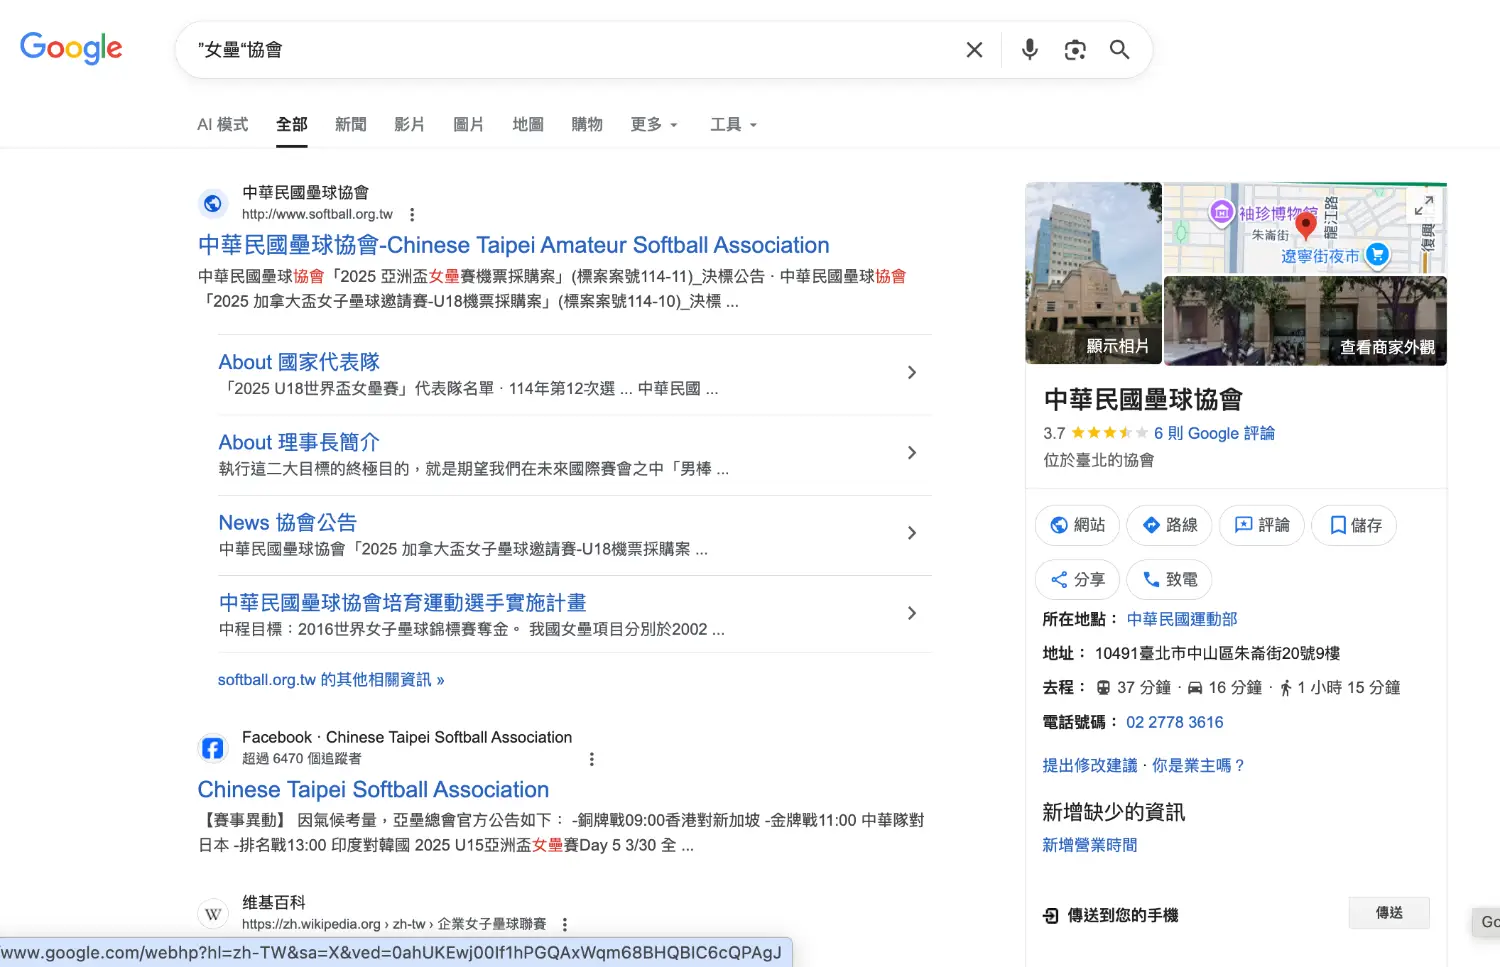1500x967 pixels.
Task: Switch to the 新聞 tab
Action: click(x=350, y=125)
